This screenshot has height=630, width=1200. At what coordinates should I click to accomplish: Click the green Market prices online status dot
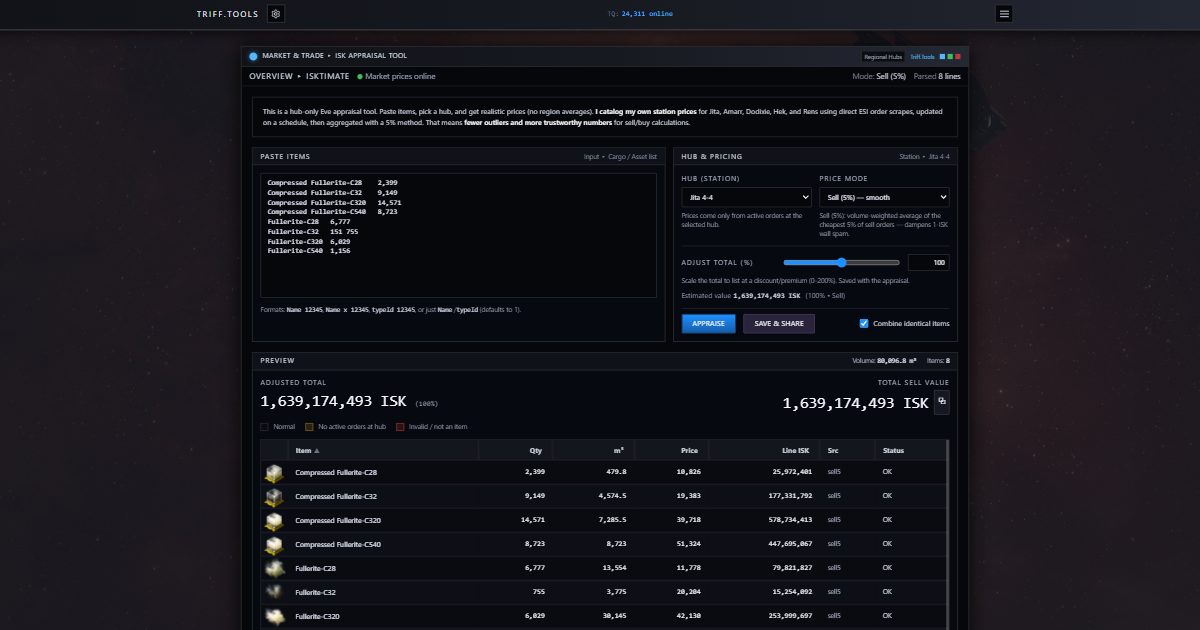click(360, 76)
